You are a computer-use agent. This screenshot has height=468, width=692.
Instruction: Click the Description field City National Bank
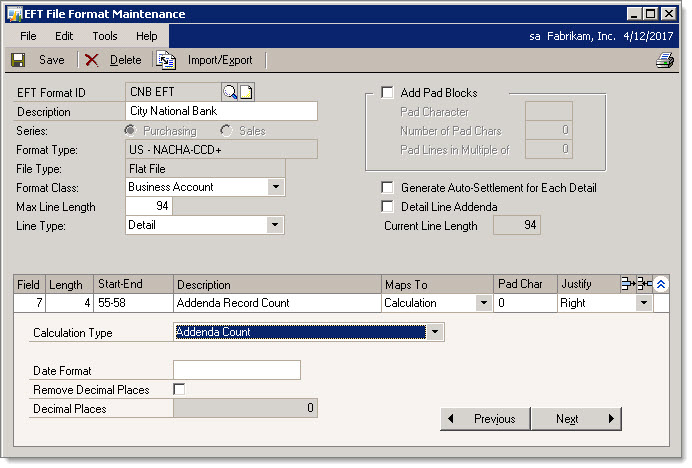pos(221,111)
